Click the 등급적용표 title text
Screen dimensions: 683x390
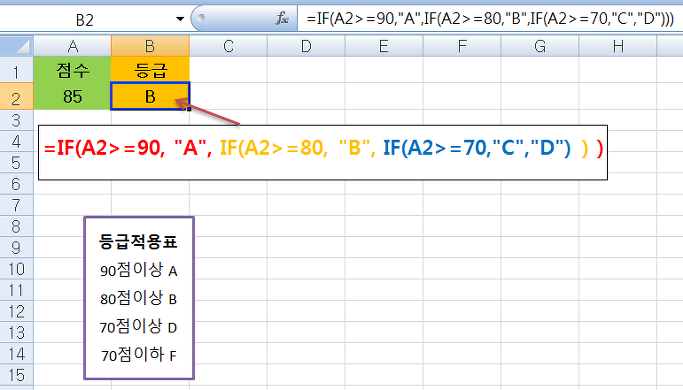[138, 241]
